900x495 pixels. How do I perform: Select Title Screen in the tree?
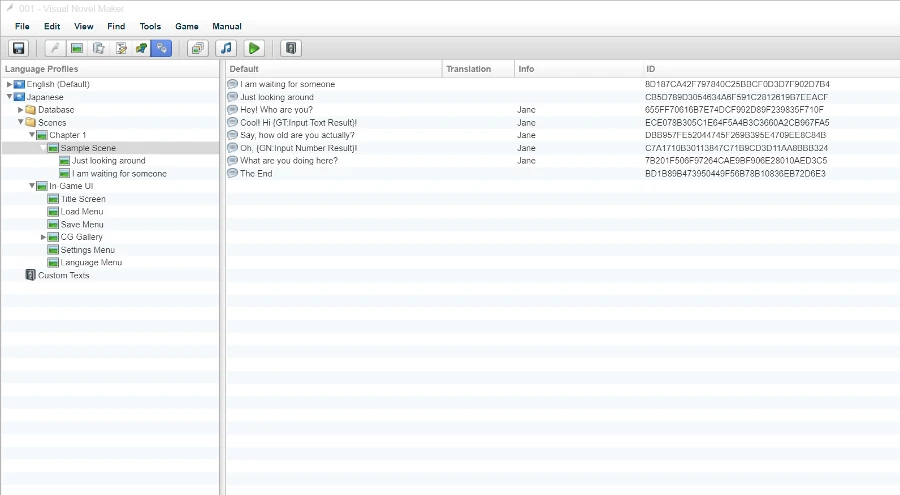click(82, 199)
